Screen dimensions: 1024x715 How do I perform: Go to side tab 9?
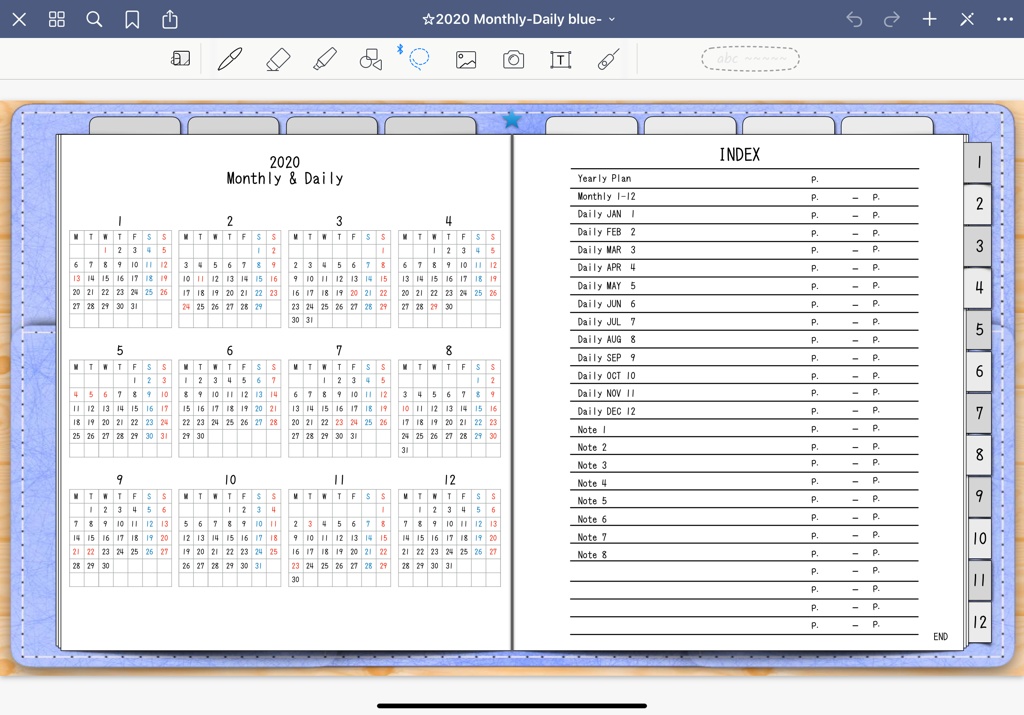click(x=978, y=496)
